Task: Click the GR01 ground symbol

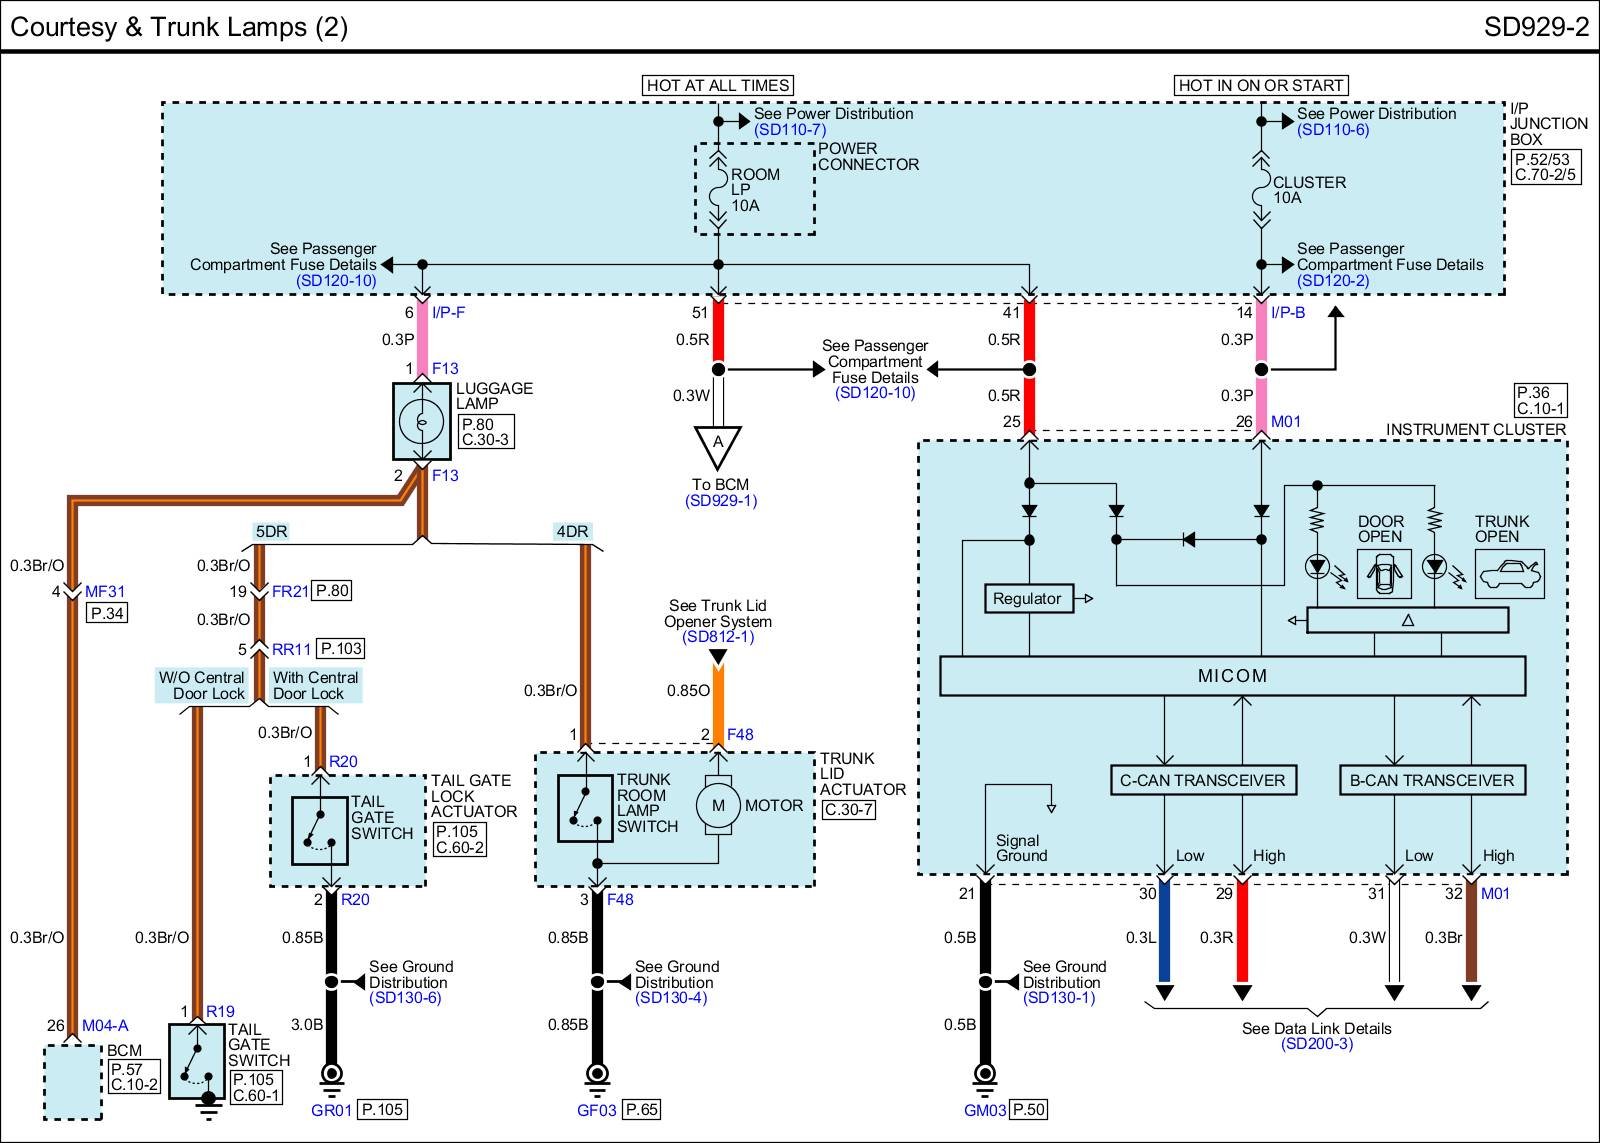Action: tap(331, 1076)
